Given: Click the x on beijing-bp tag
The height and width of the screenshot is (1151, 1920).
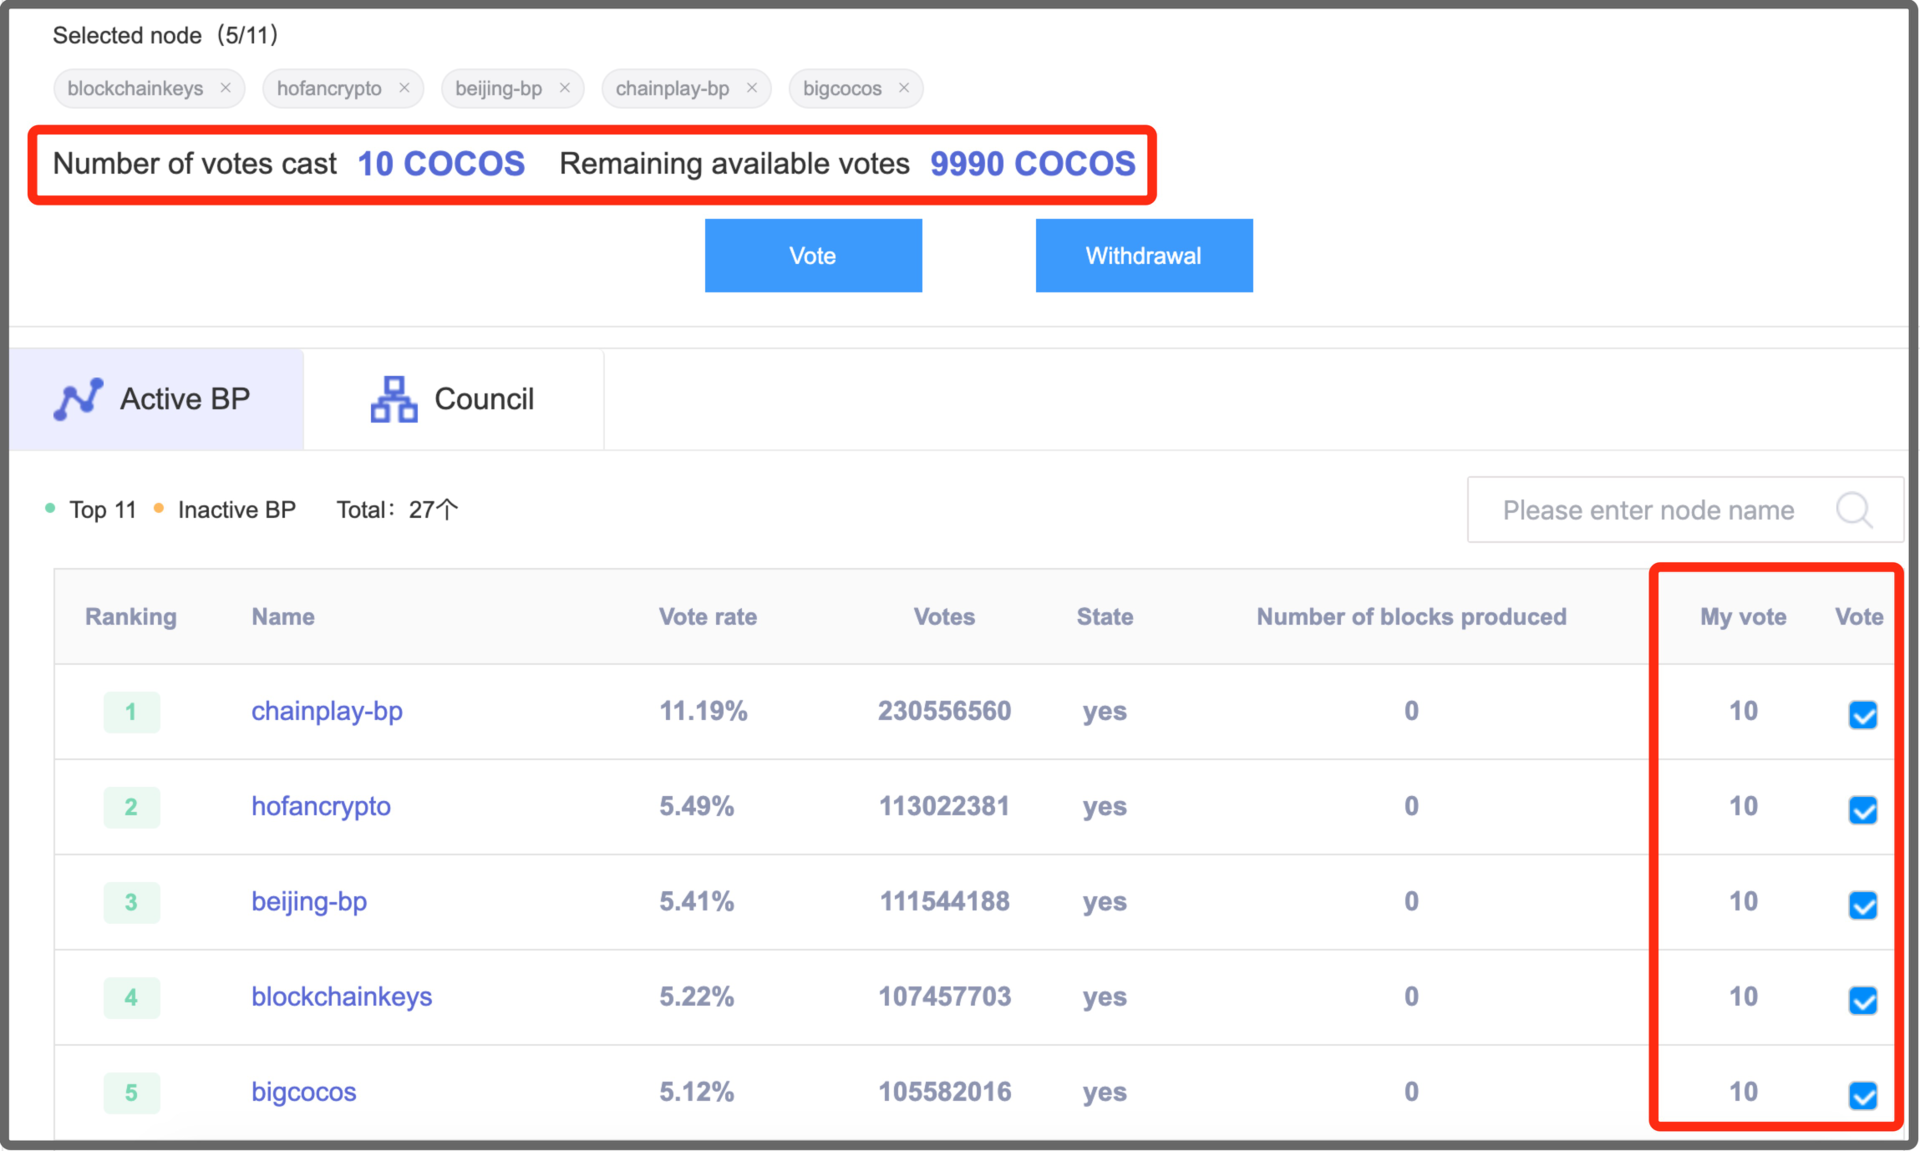Looking at the screenshot, I should tap(565, 88).
